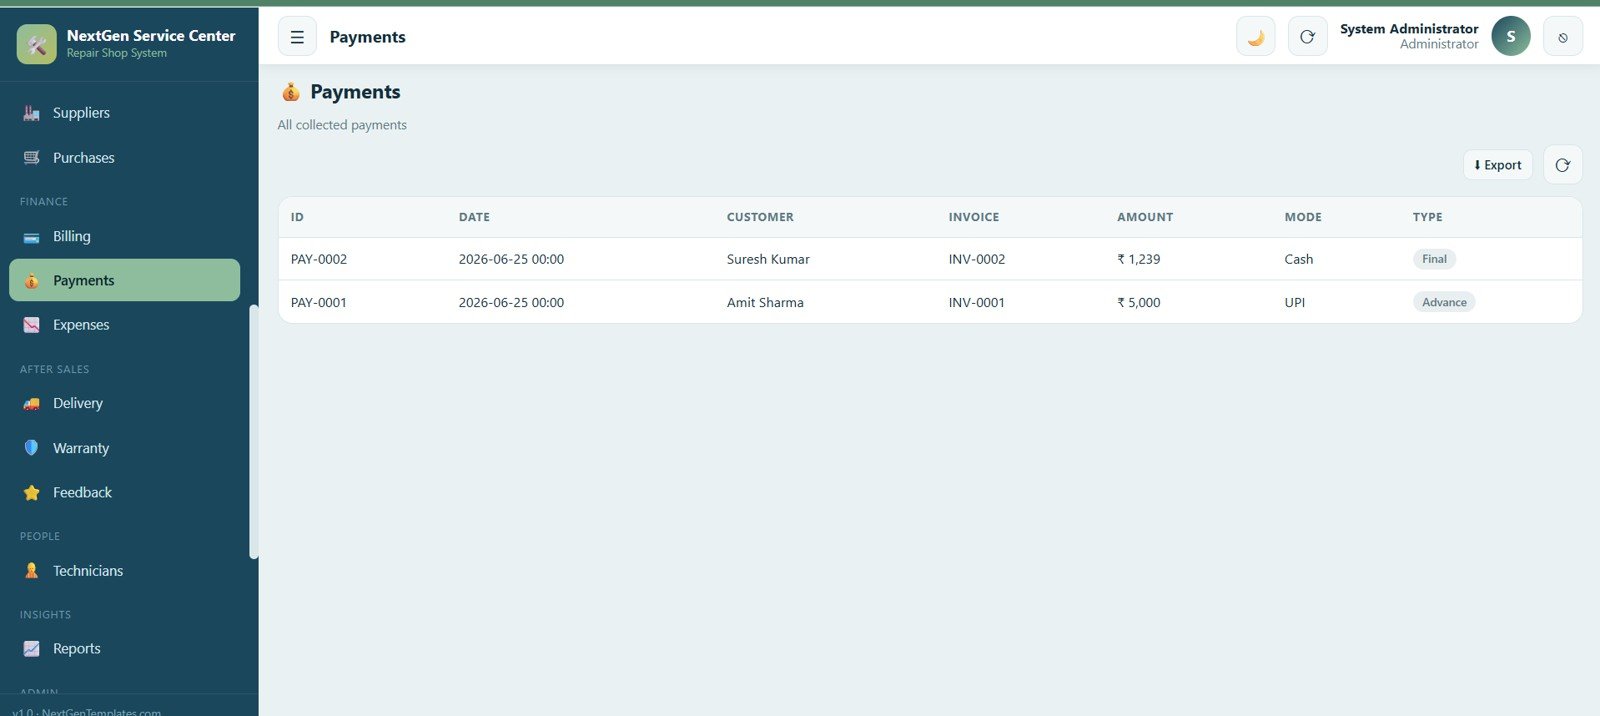Click the refresh icon in top header
This screenshot has width=1600, height=716.
coord(1307,37)
